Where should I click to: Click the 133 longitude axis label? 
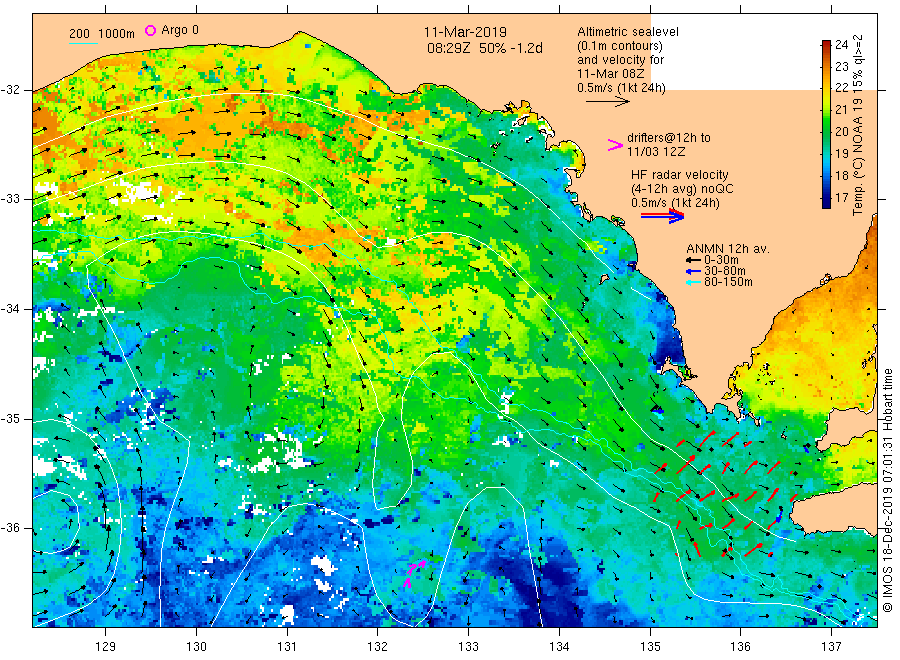pos(468,647)
